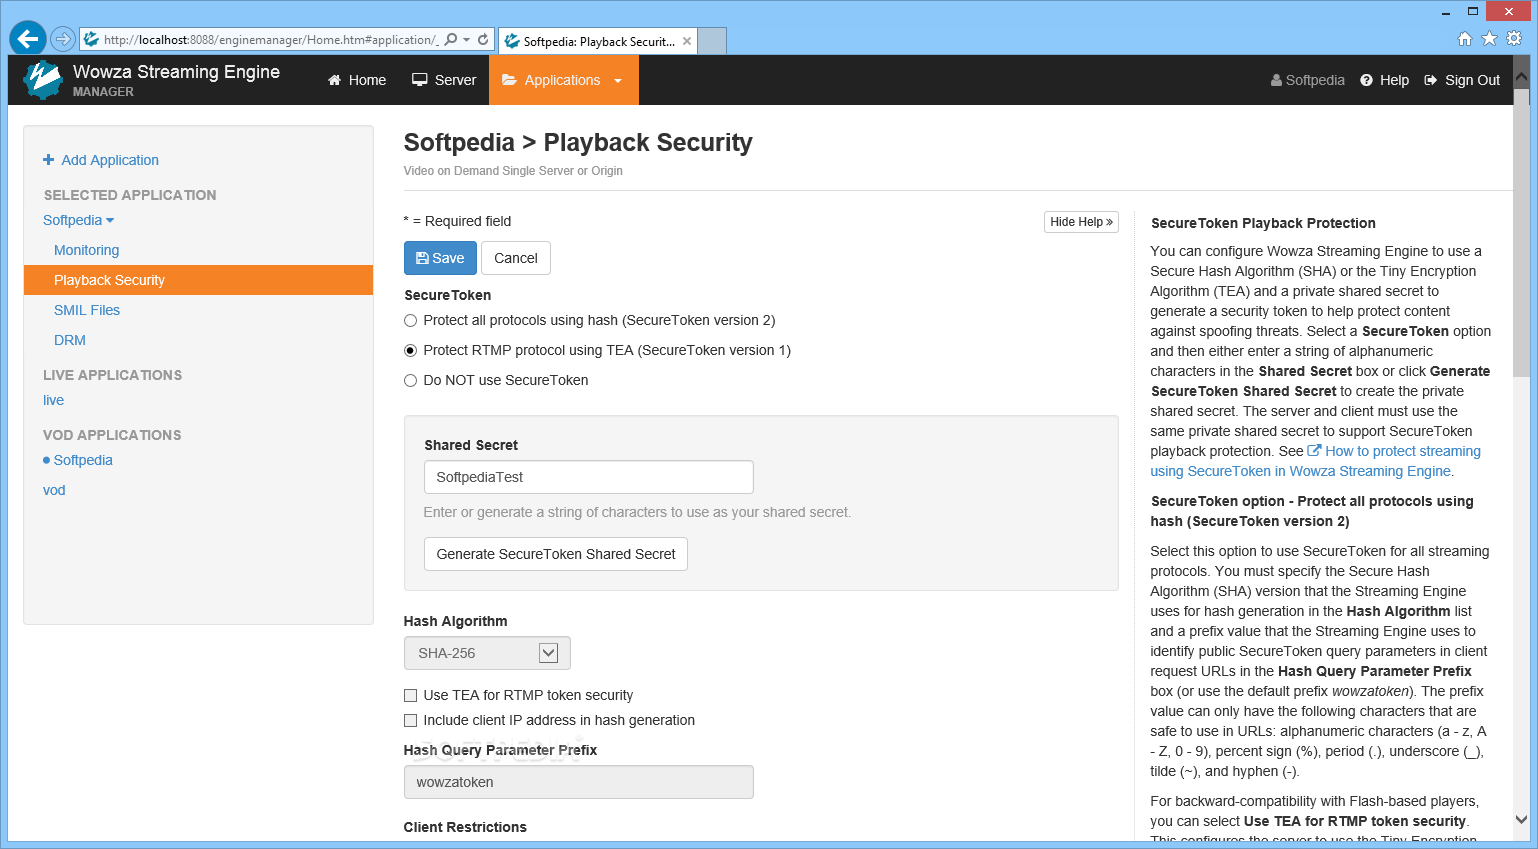The height and width of the screenshot is (849, 1538).
Task: Click the scroll down arrow of scrollbar
Action: click(1522, 820)
